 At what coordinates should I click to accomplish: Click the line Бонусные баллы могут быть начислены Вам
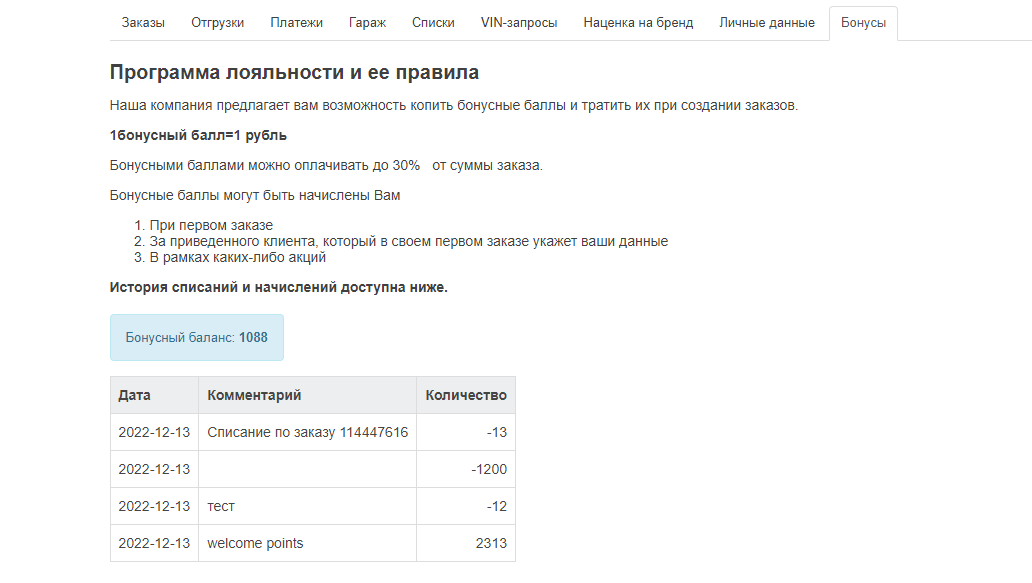coord(255,195)
